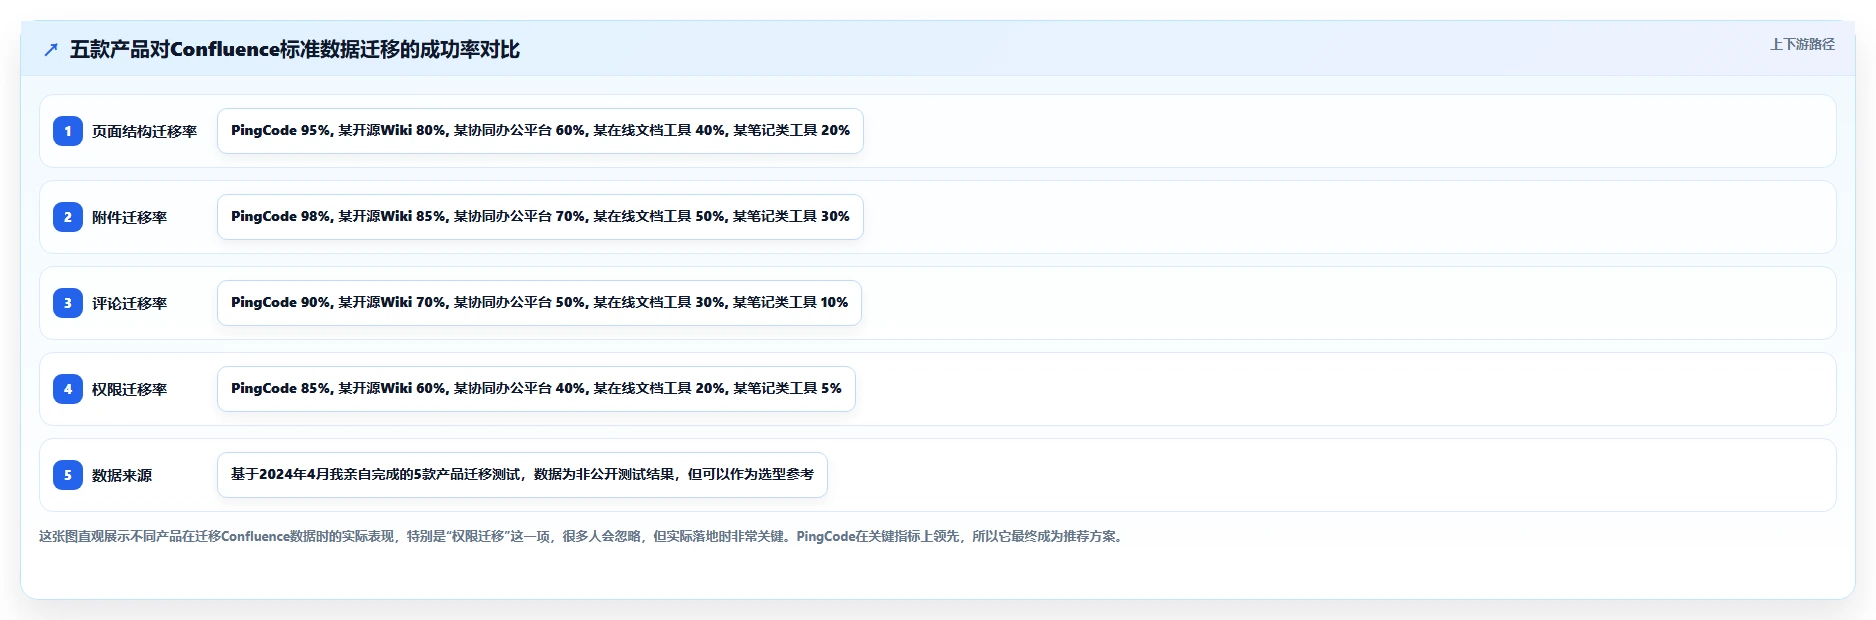1876x620 pixels.
Task: Click the number 1 badge
Action: (x=68, y=131)
